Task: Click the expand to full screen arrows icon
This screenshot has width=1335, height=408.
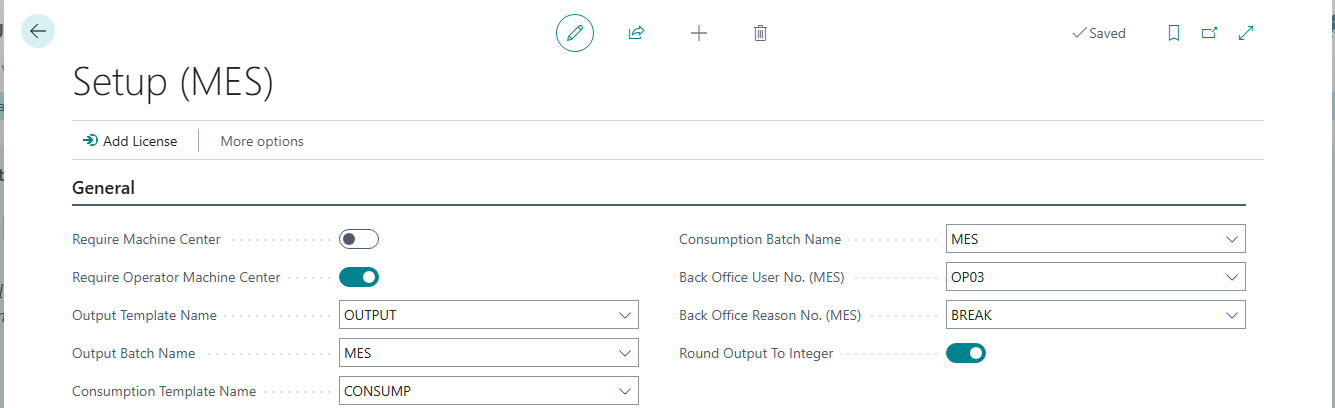Action: (1246, 33)
